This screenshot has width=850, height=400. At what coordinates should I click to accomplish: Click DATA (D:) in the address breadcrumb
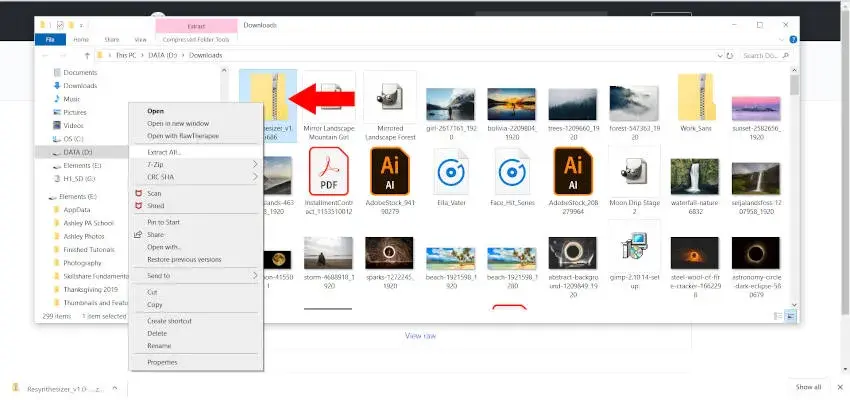pos(162,55)
